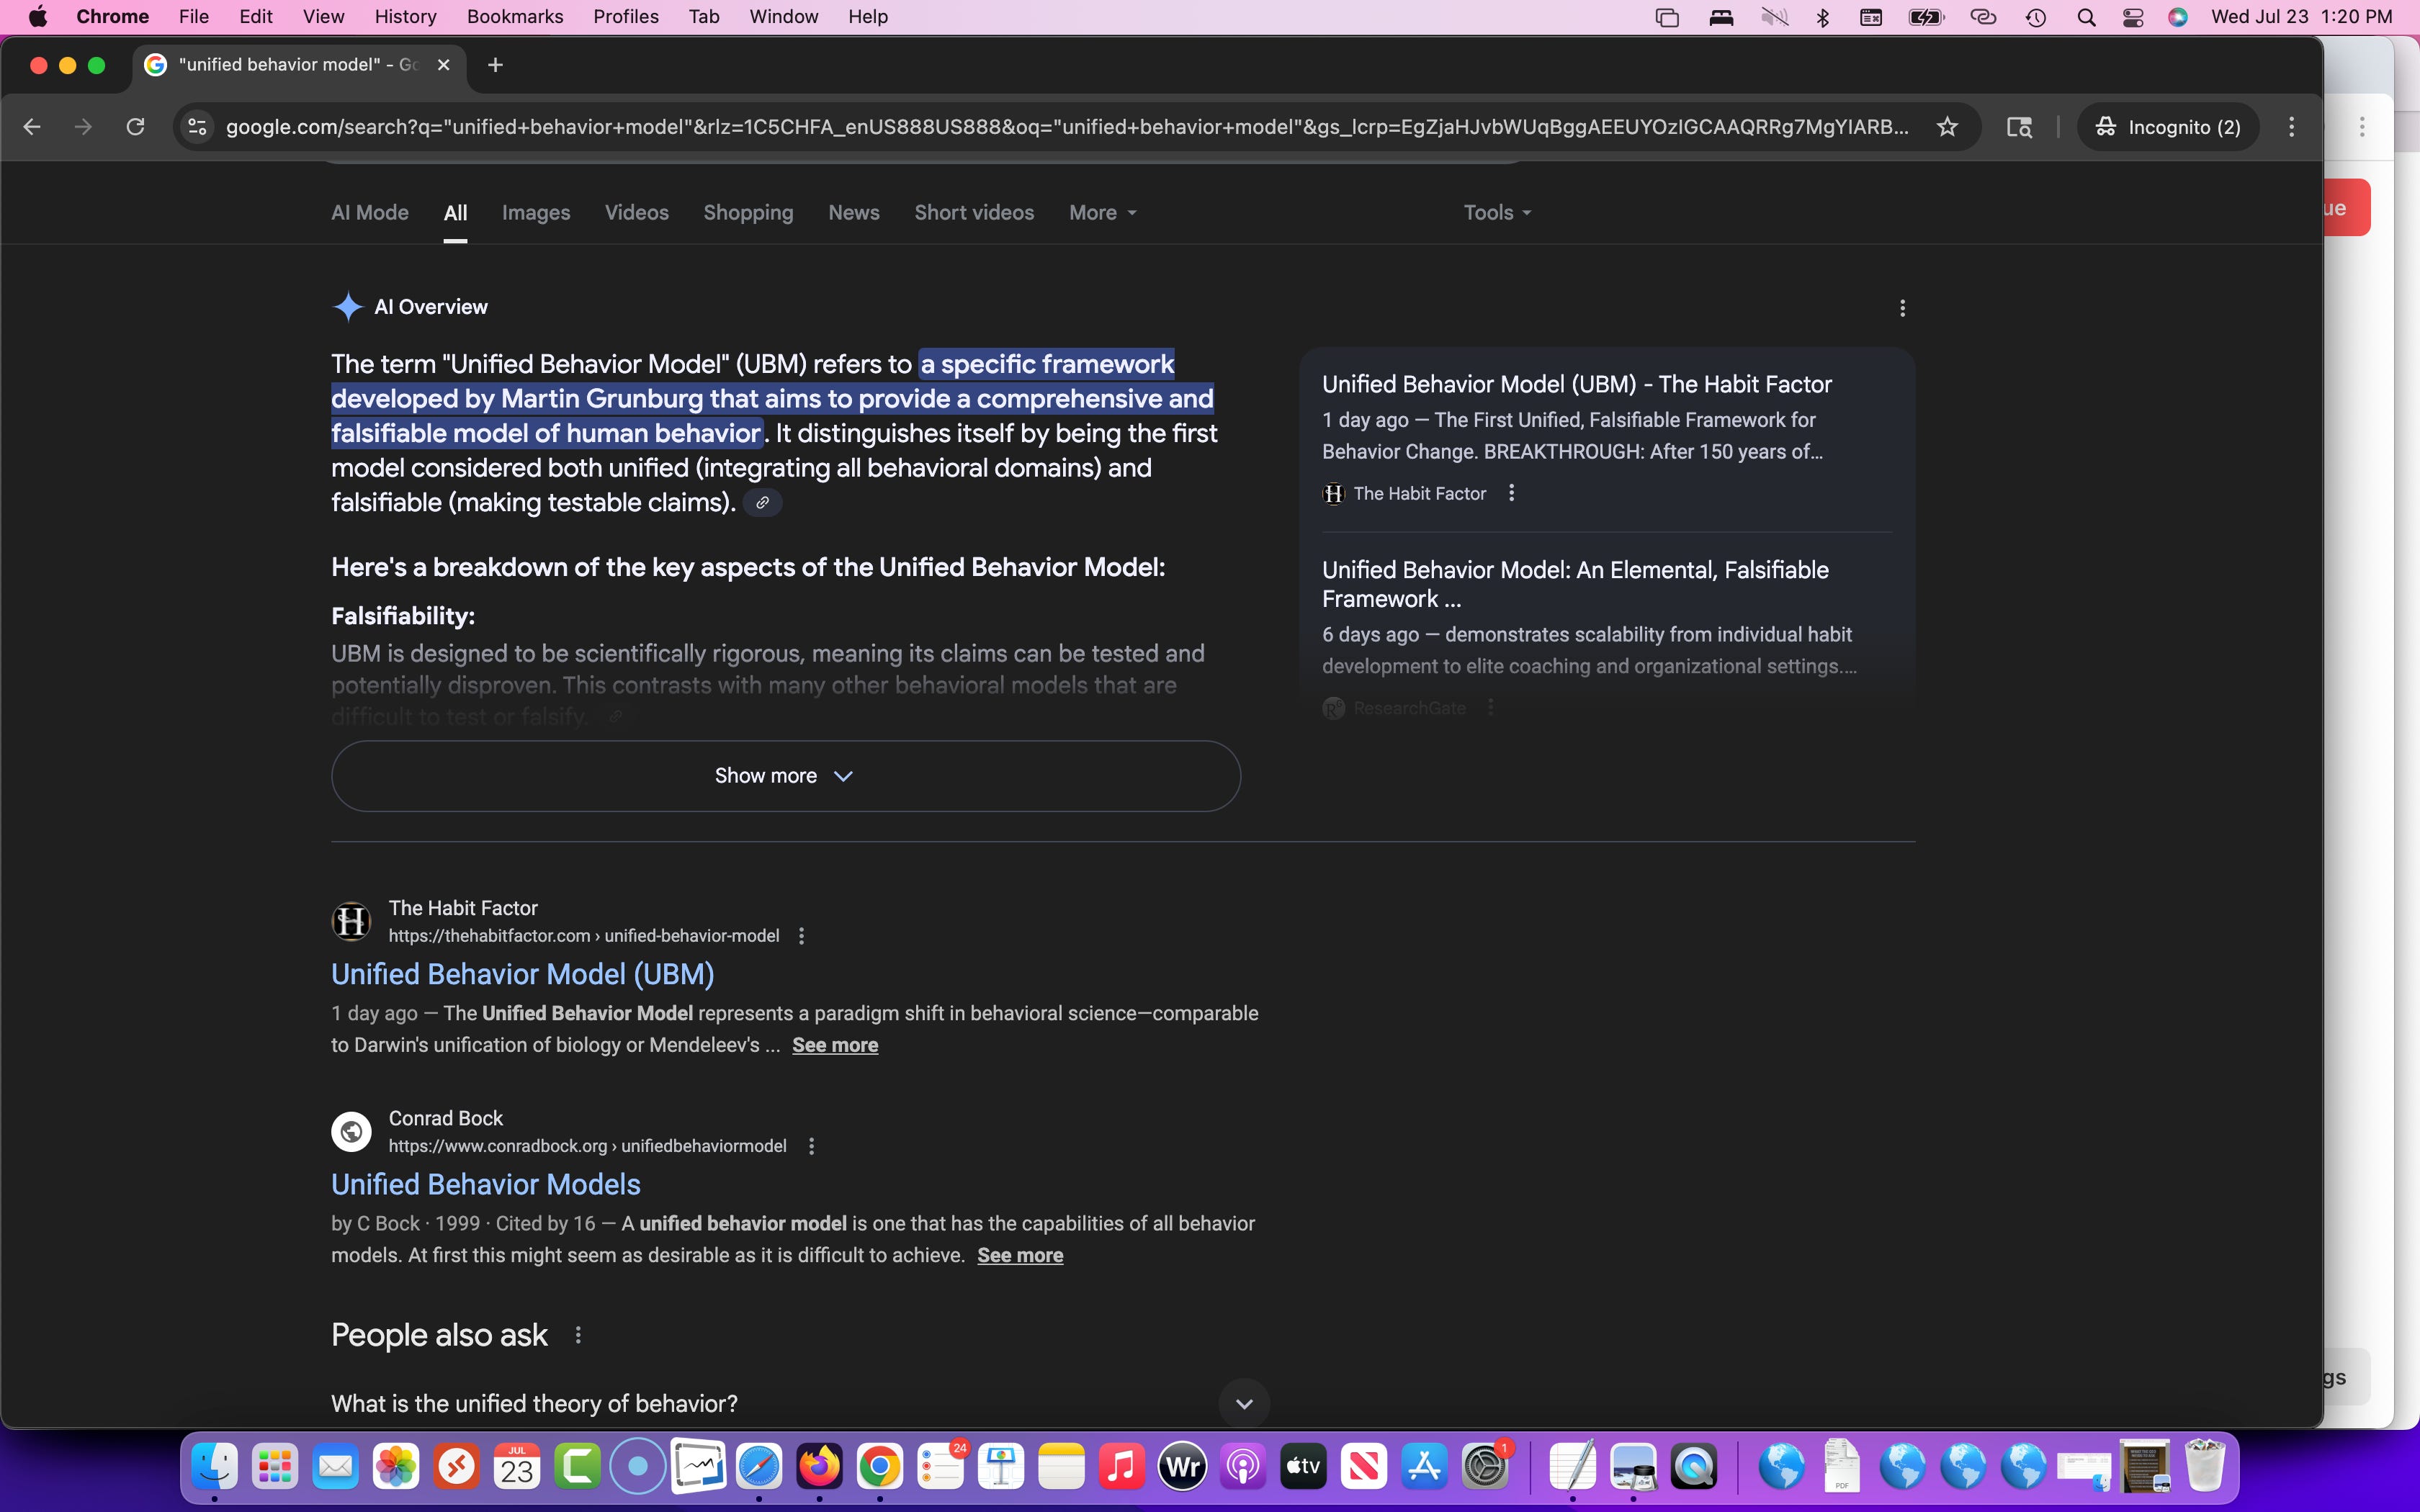Open the More search filters dropdown
2420x1512 pixels.
point(1102,213)
